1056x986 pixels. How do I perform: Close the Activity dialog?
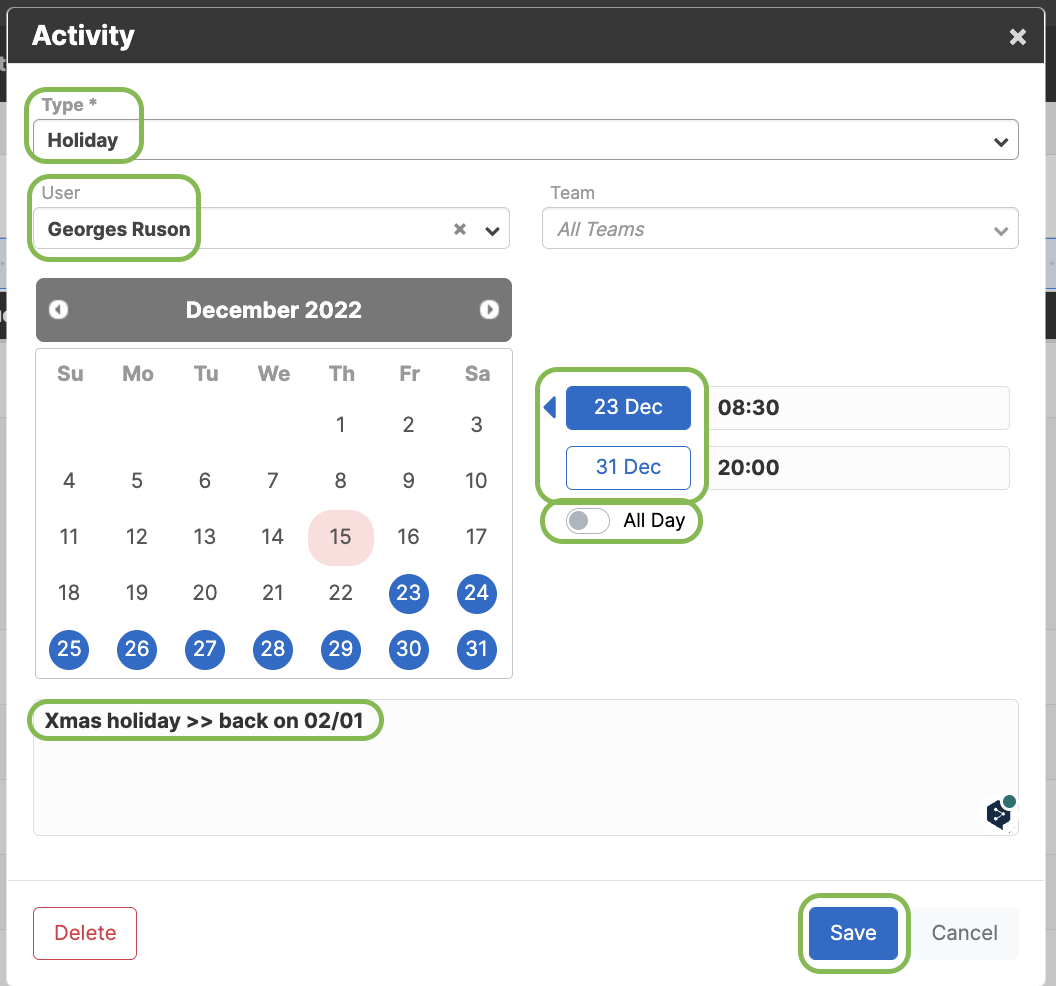pyautogui.click(x=1018, y=36)
